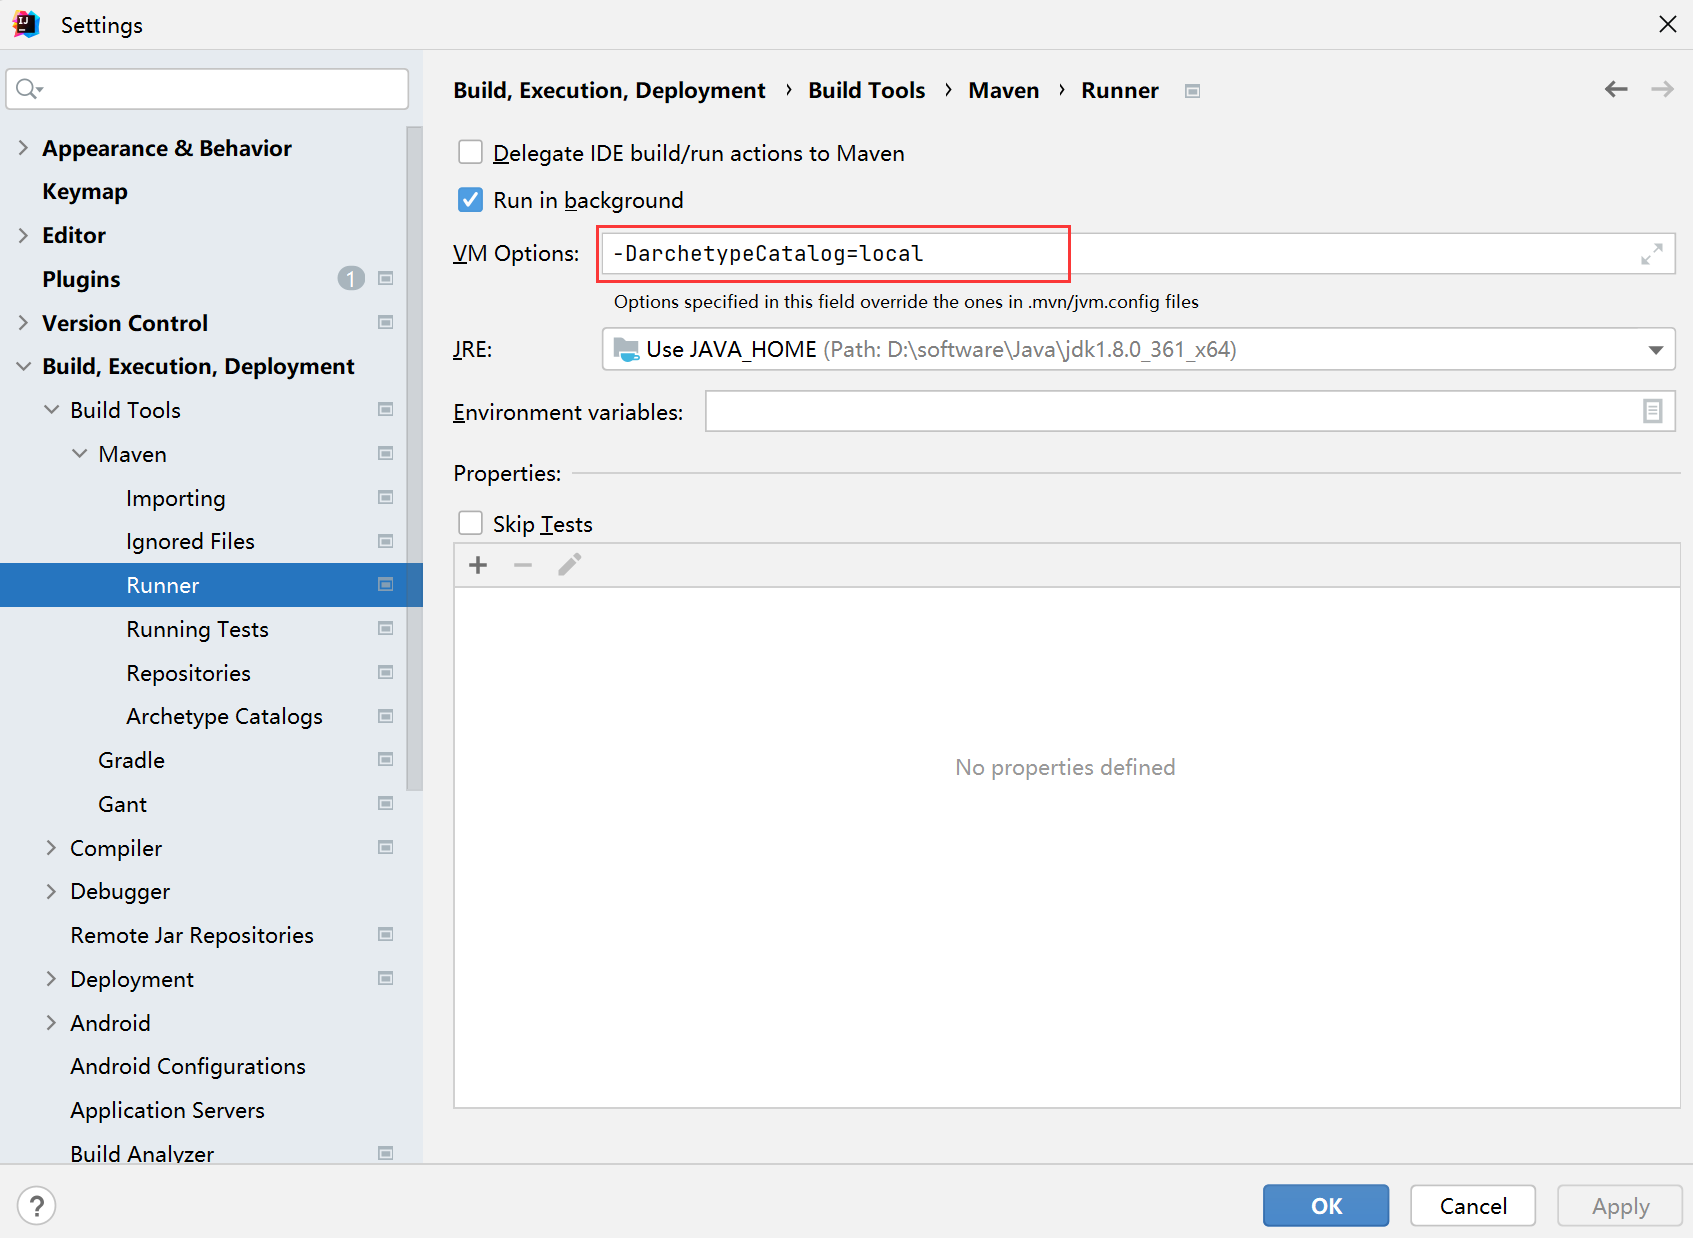Click the project icon on the Running Tests row
The height and width of the screenshot is (1238, 1693).
click(386, 628)
